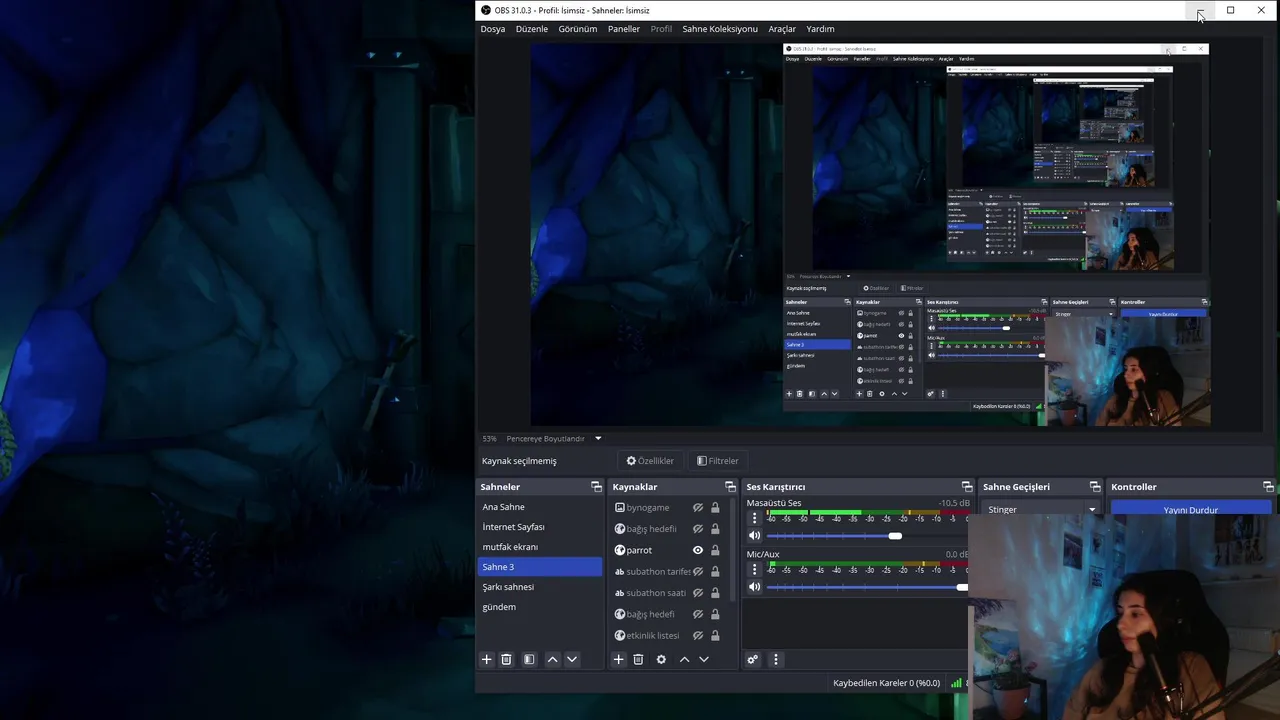Select the parrot source row
The height and width of the screenshot is (720, 1280).
pyautogui.click(x=669, y=550)
